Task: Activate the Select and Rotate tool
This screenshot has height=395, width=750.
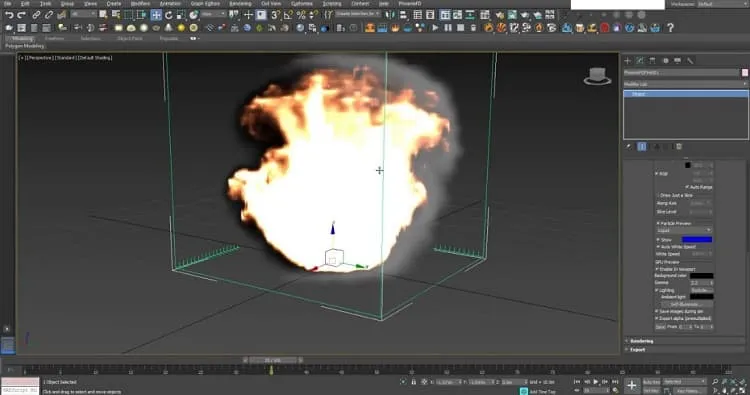Action: tap(168, 15)
